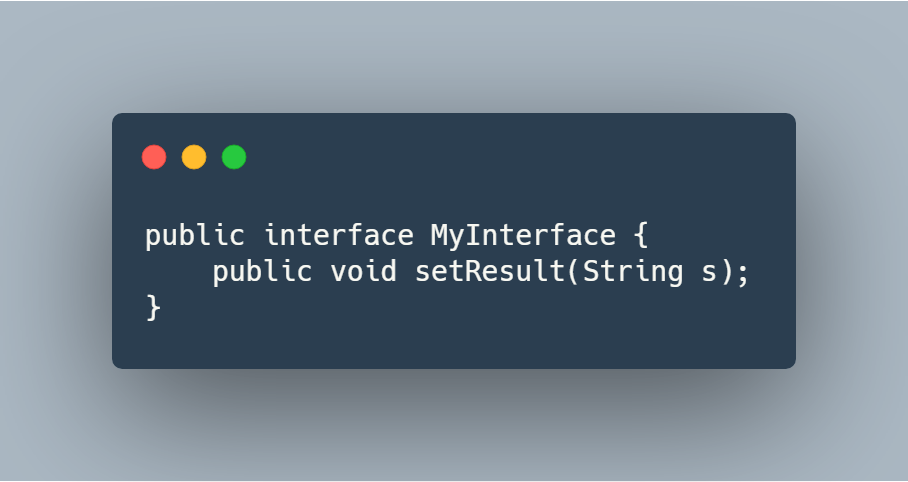This screenshot has height=482, width=908.
Task: Click the first 'public' keyword
Action: click(x=195, y=236)
